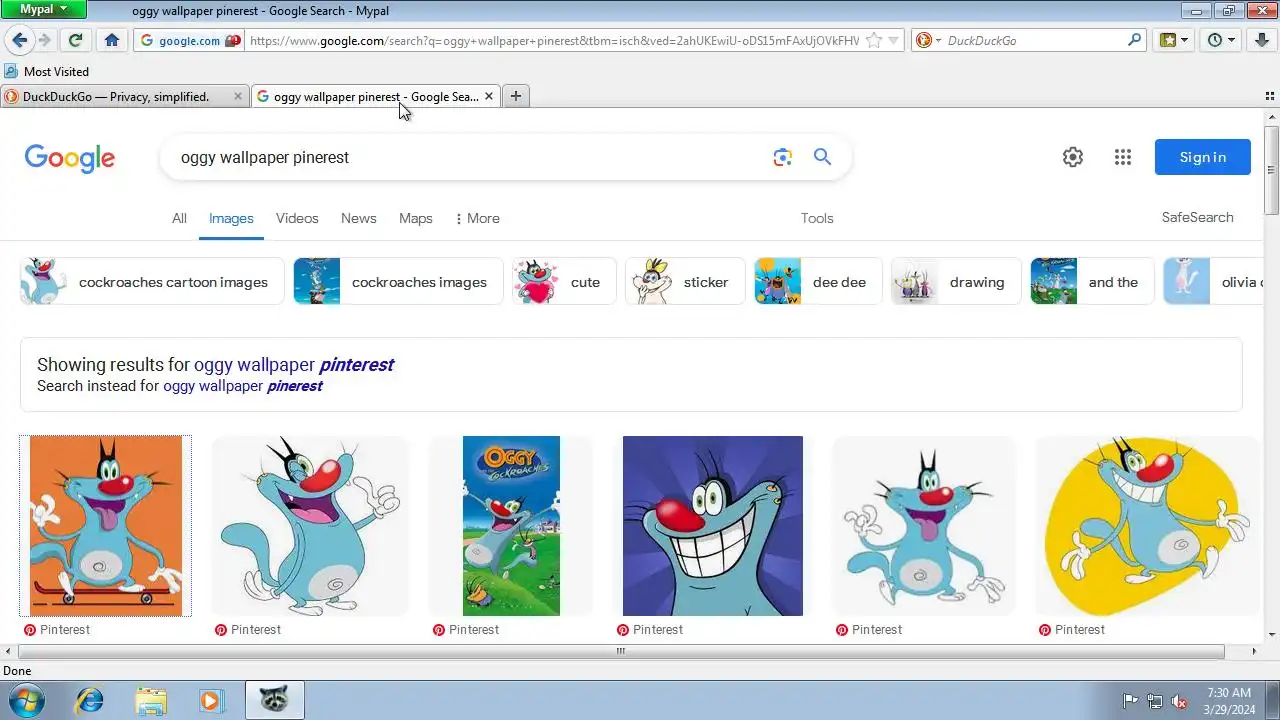Open the waving Oggy on white thumbnail
The height and width of the screenshot is (720, 1280).
pyautogui.click(x=310, y=526)
